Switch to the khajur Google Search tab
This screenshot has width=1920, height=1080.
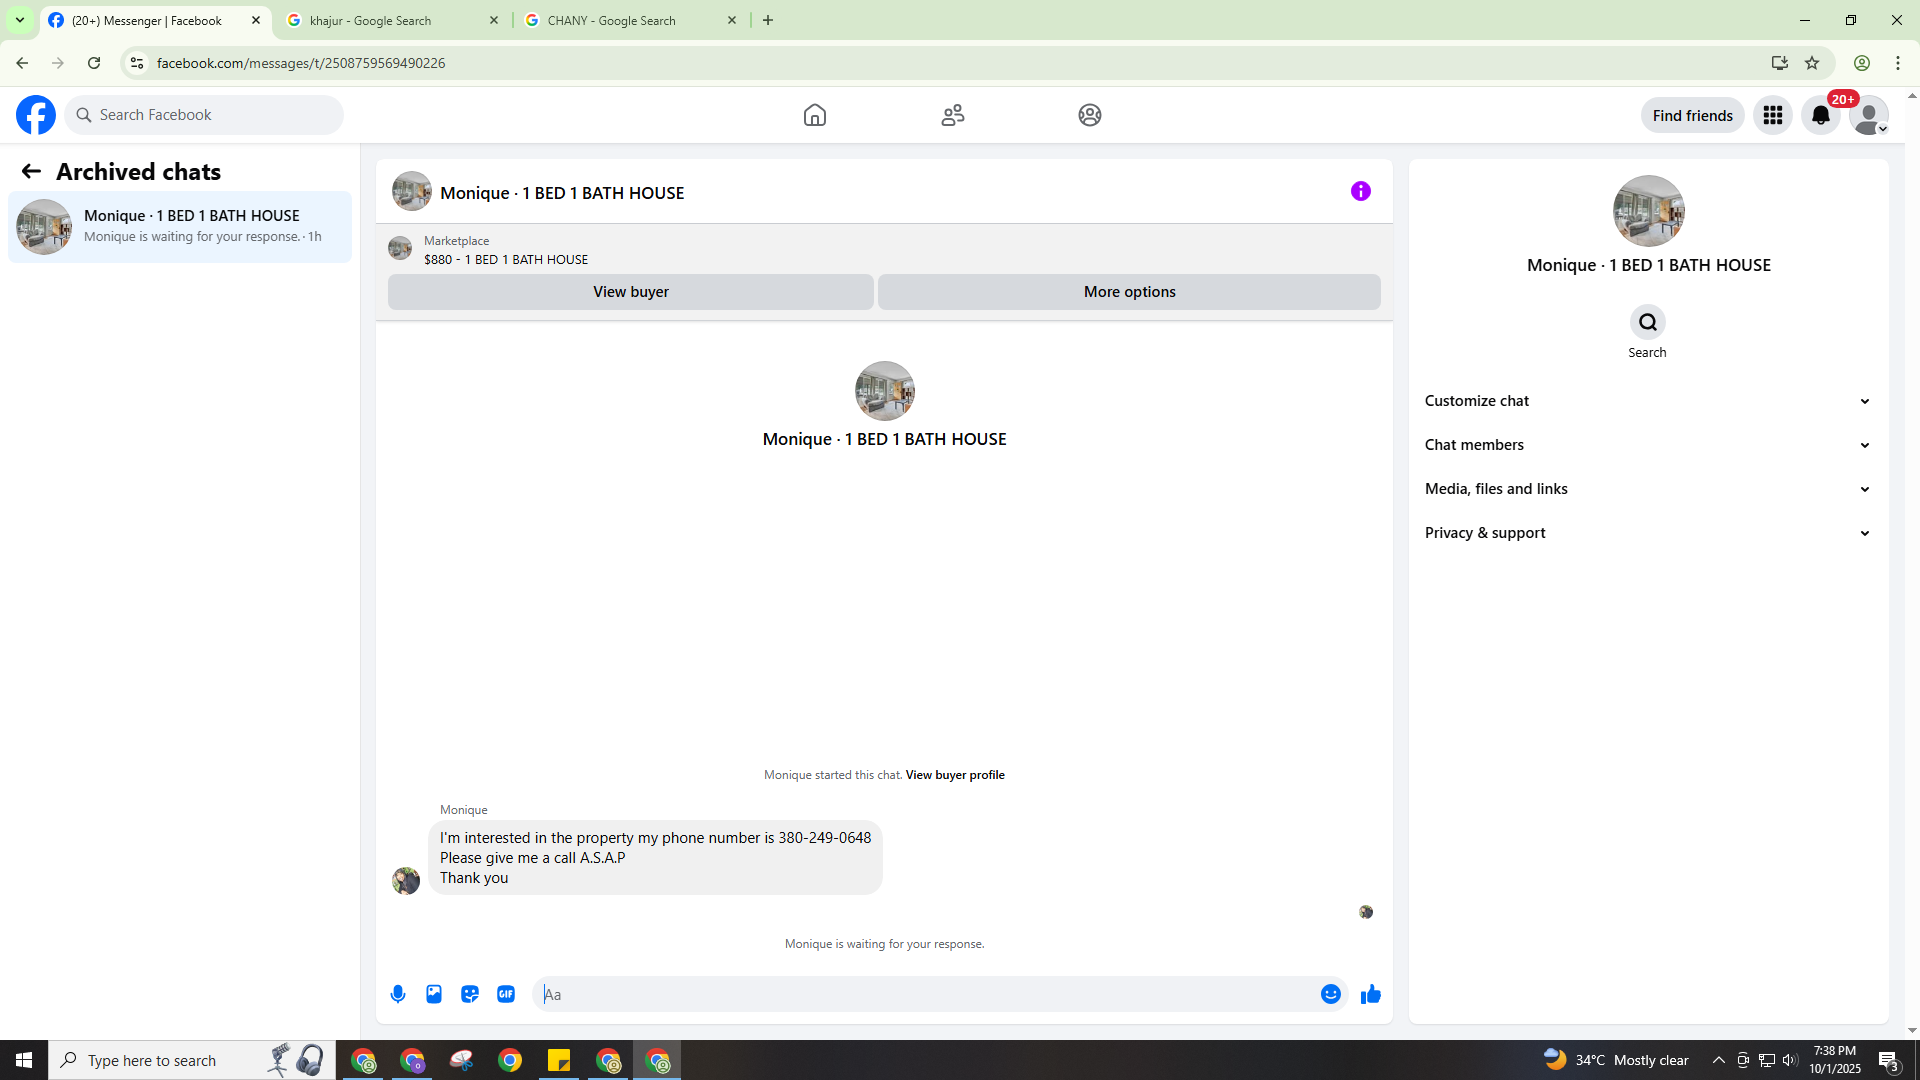[392, 20]
